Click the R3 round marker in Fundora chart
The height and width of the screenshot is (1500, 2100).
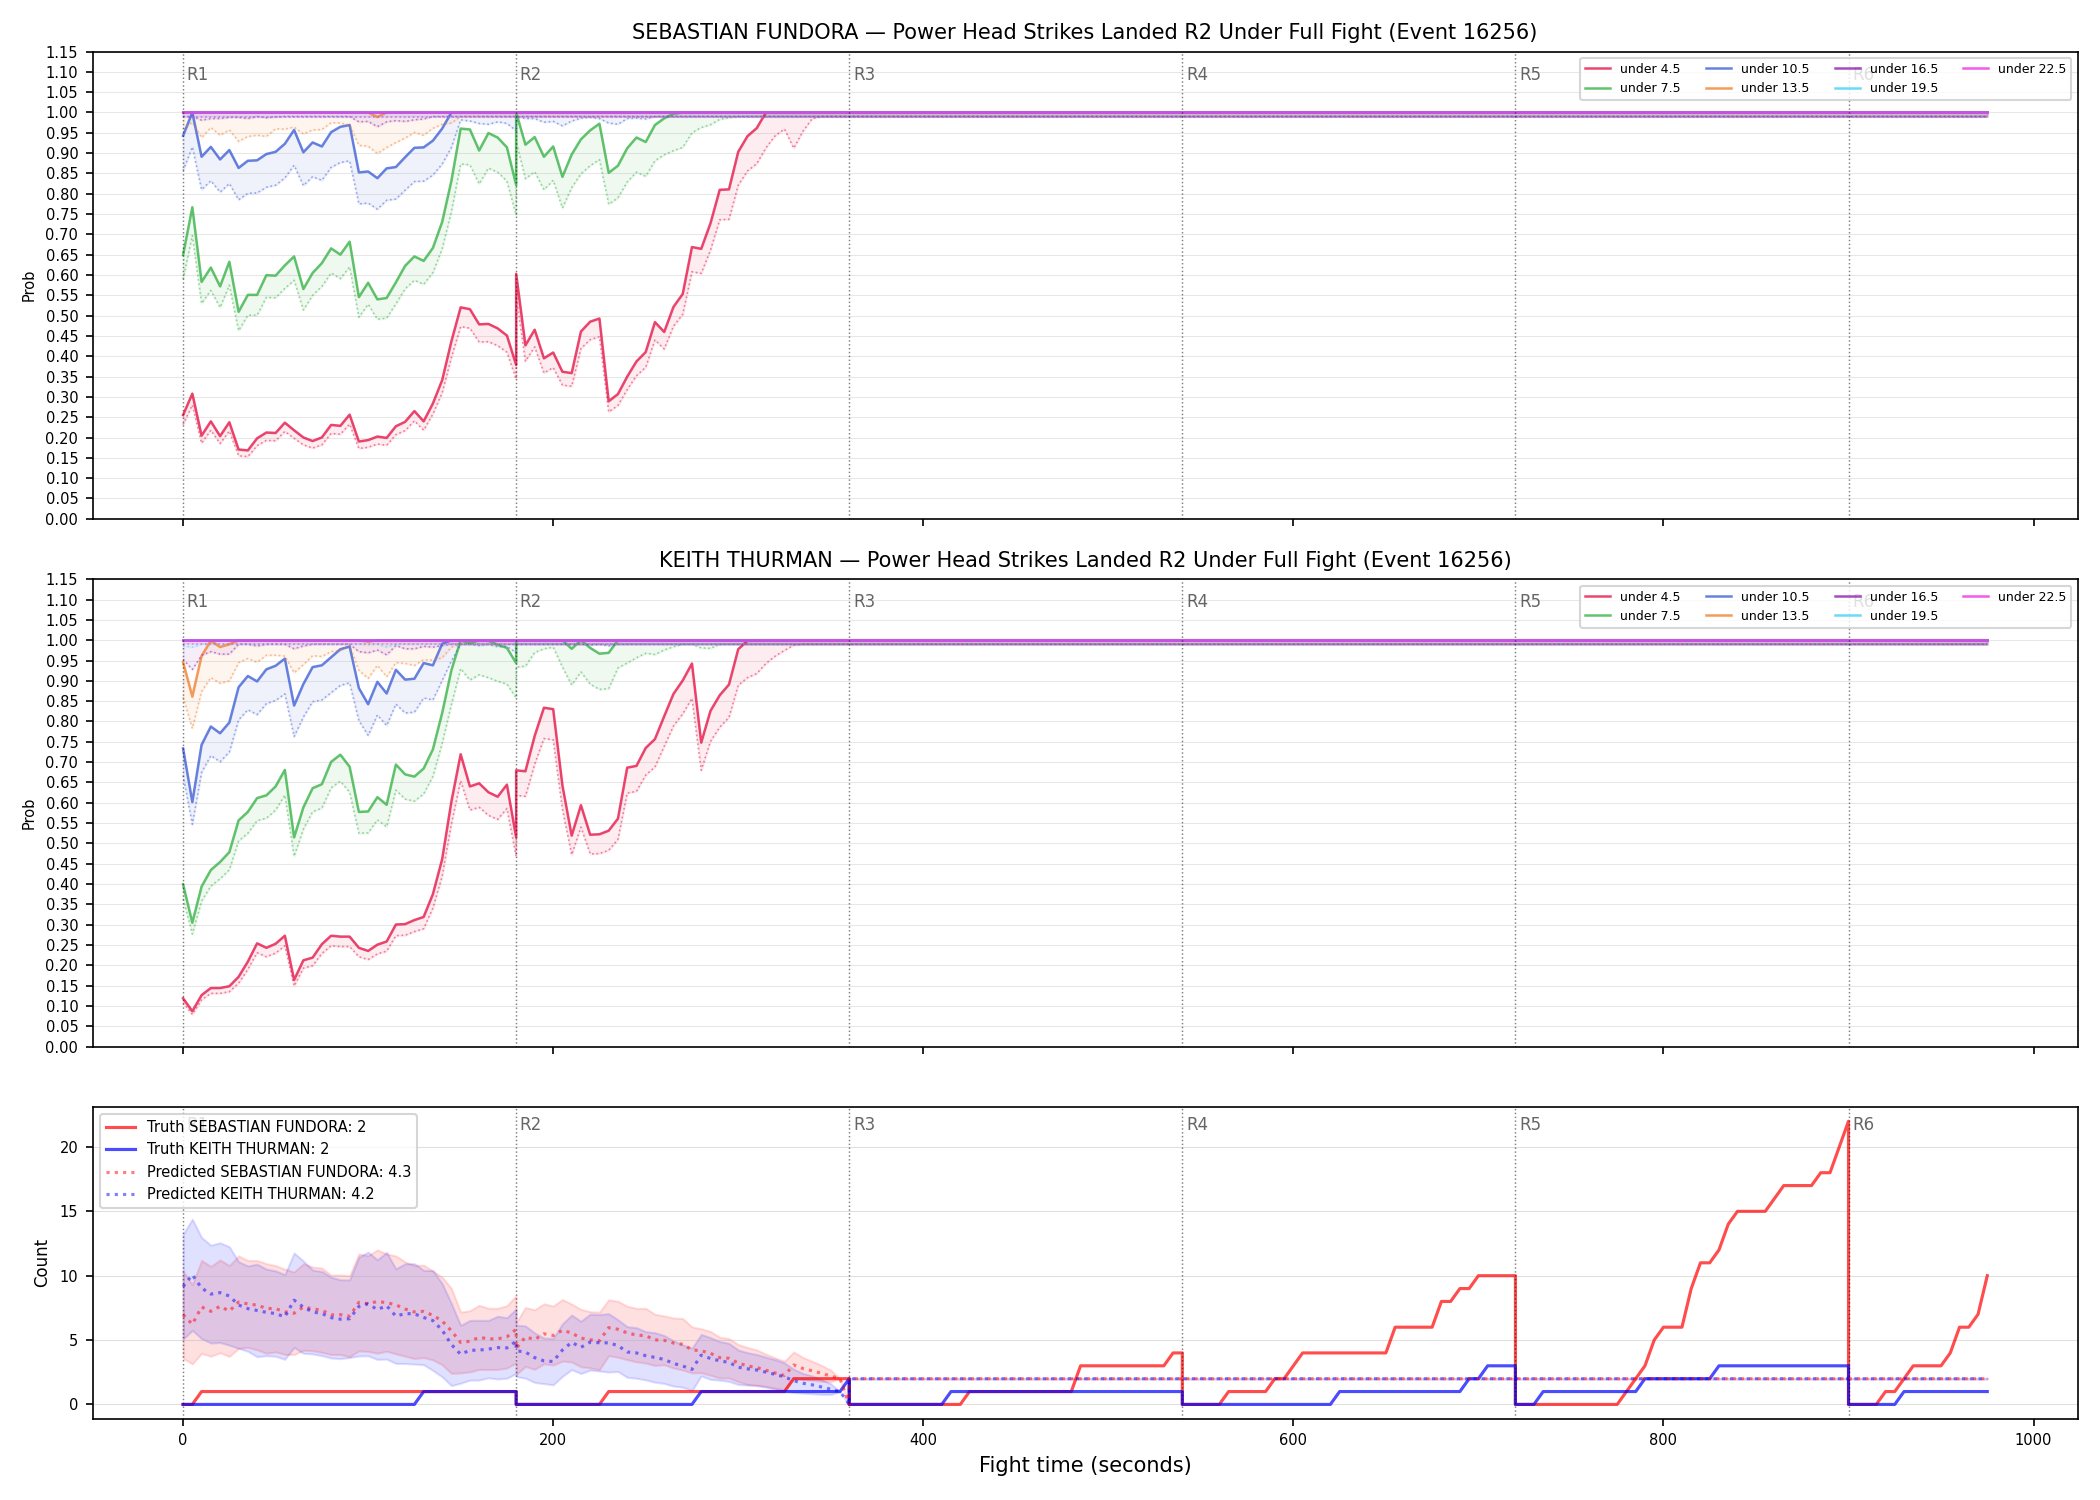864,74
